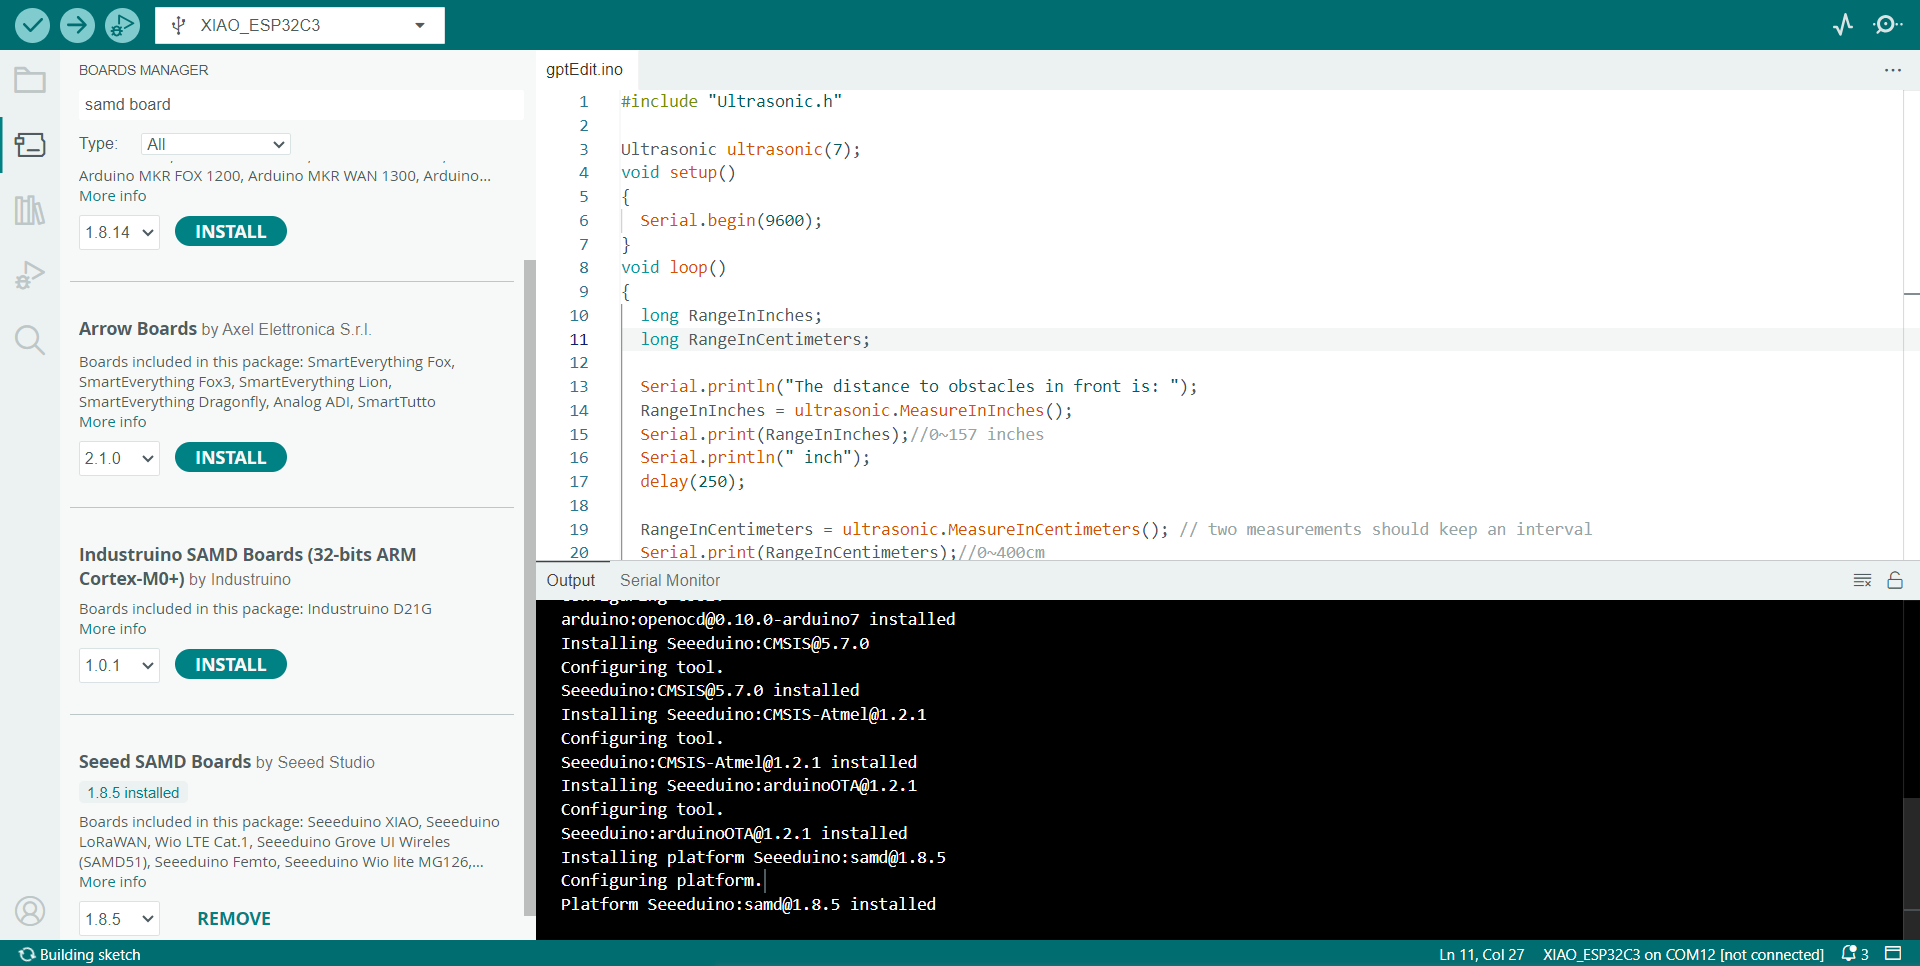The width and height of the screenshot is (1920, 966).
Task: Select the gptEdit.ino editor tab
Action: (x=584, y=70)
